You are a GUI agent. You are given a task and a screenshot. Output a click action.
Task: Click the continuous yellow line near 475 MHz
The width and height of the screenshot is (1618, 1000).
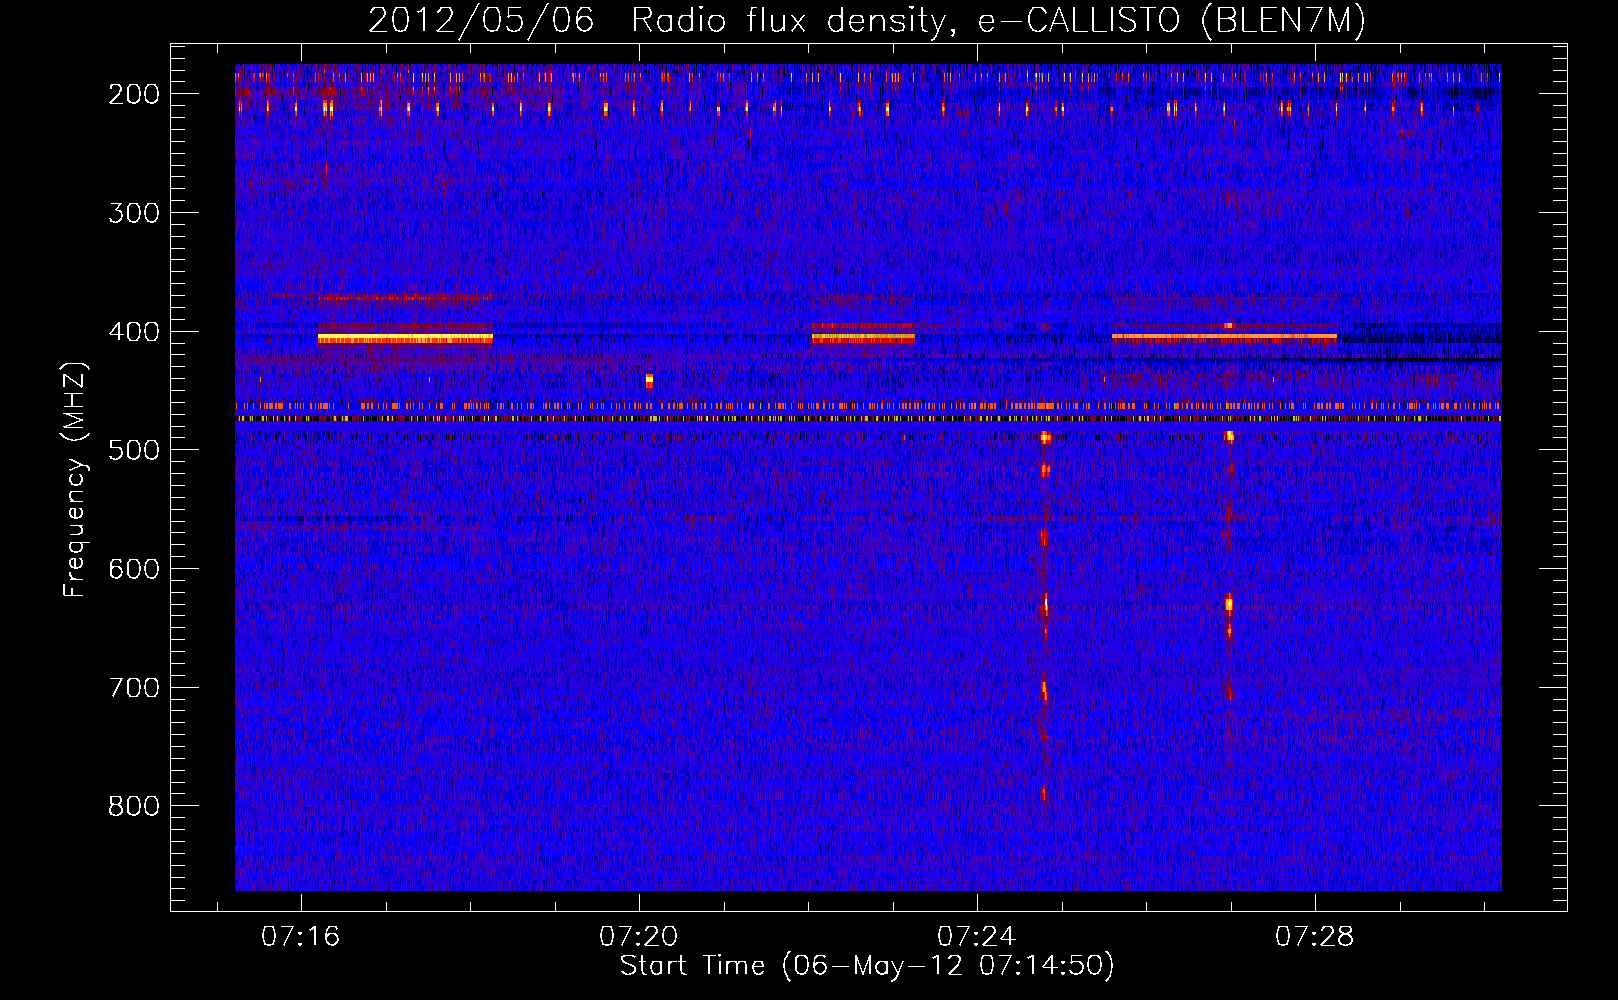pos(868,419)
